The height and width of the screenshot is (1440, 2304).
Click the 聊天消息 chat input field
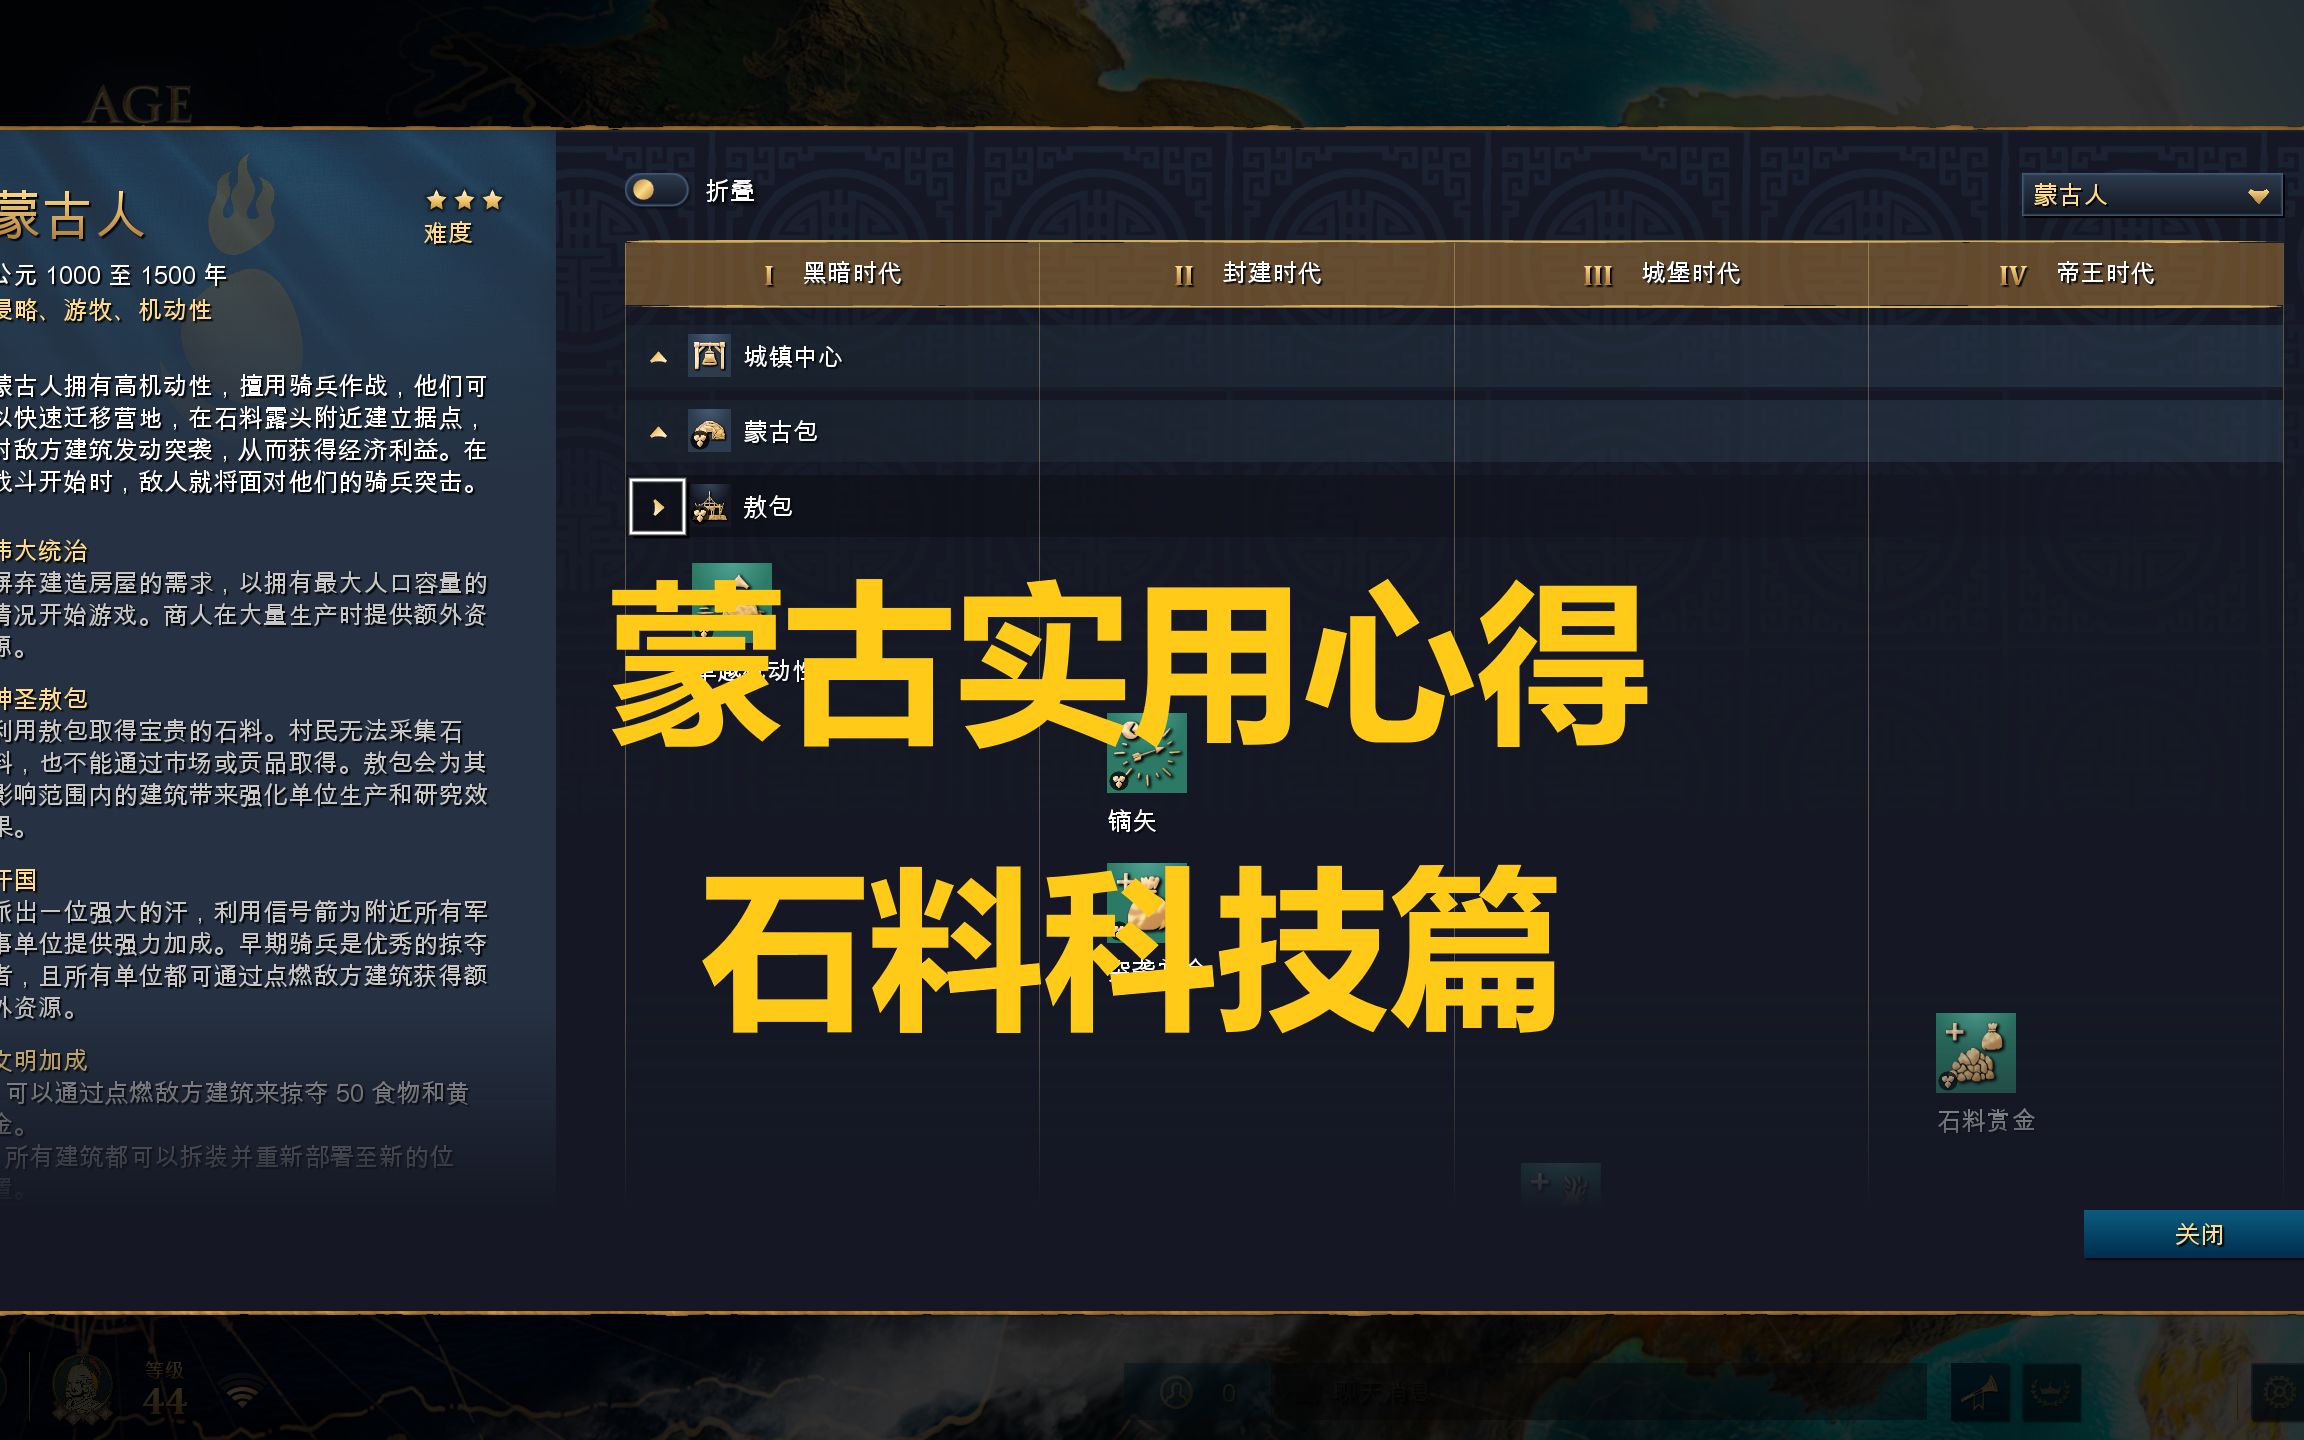click(1600, 1392)
